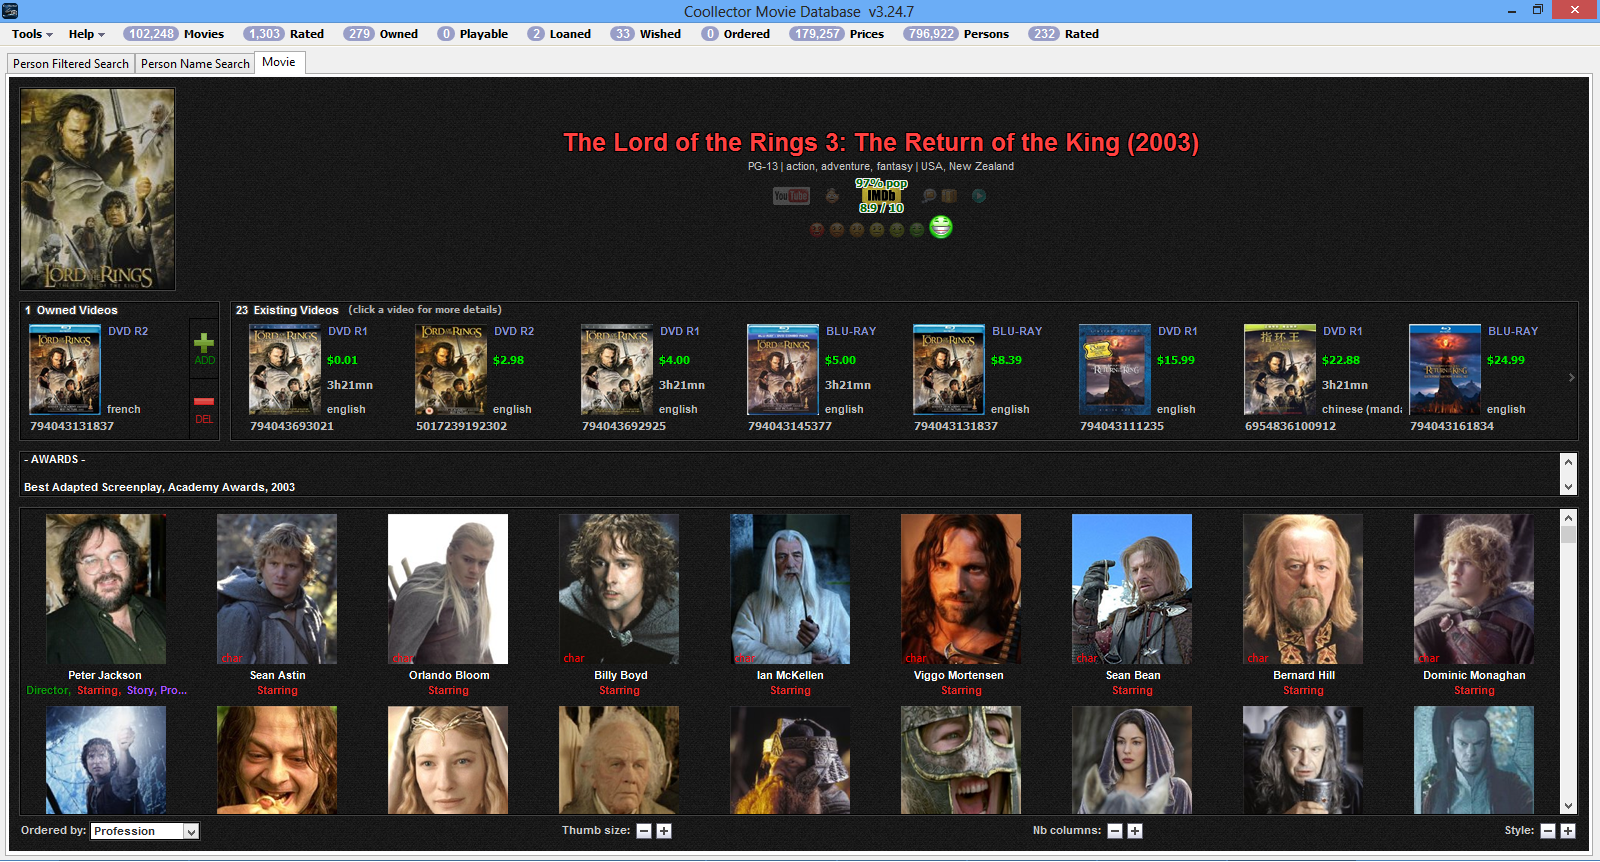Screen dimensions: 1600x862
Task: Open the Ordered by Profession combo box
Action: coord(145,831)
